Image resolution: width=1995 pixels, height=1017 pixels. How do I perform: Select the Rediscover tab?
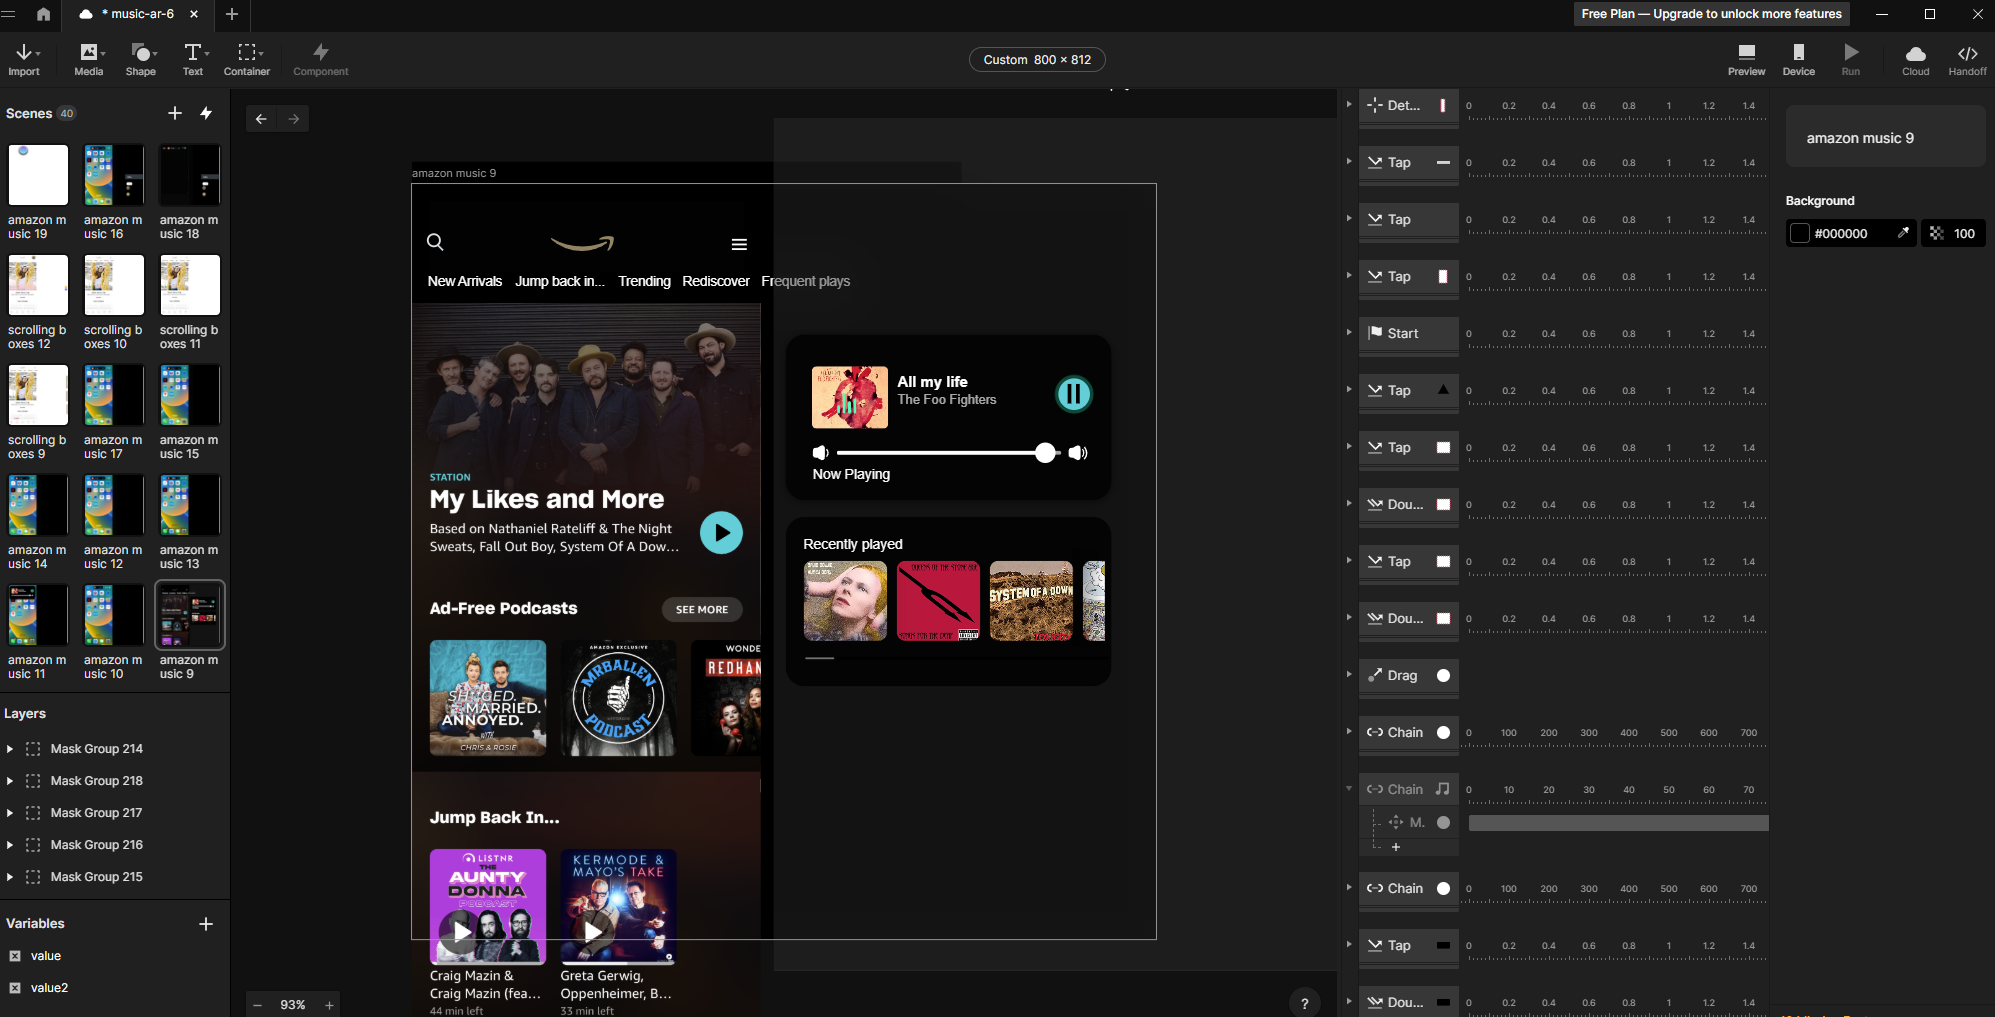(716, 281)
